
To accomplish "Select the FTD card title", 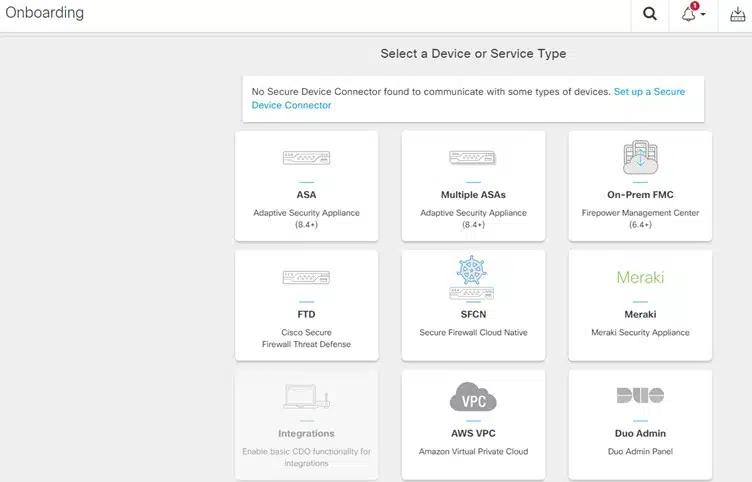I will click(x=306, y=315).
